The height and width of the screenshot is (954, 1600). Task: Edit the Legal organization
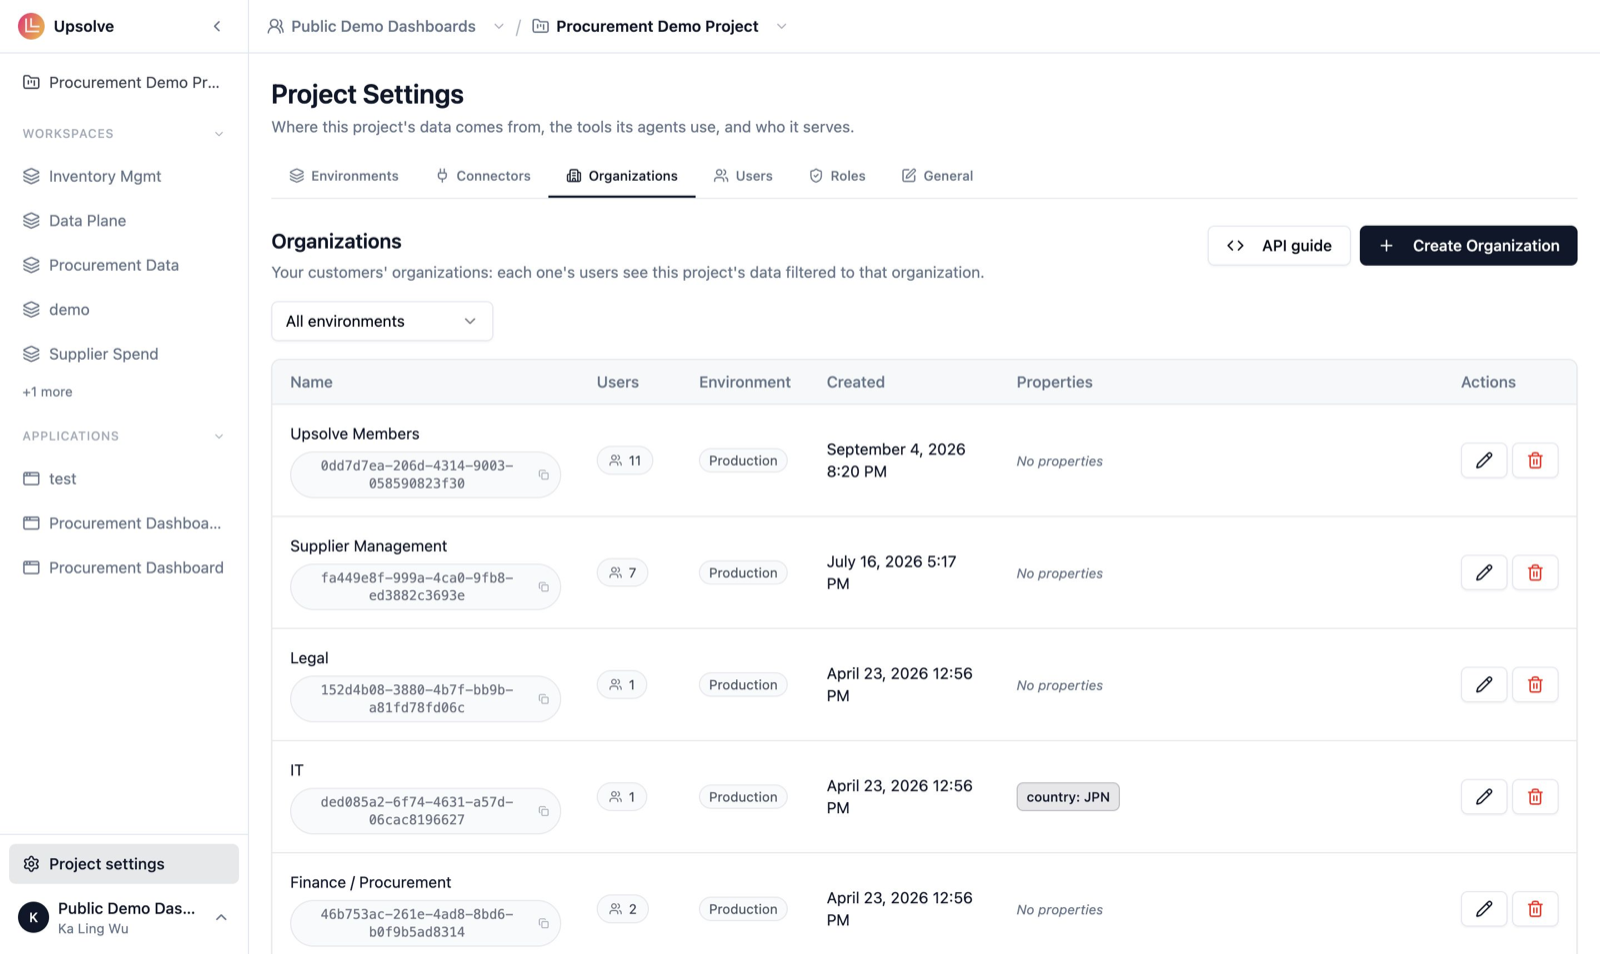[x=1484, y=684]
